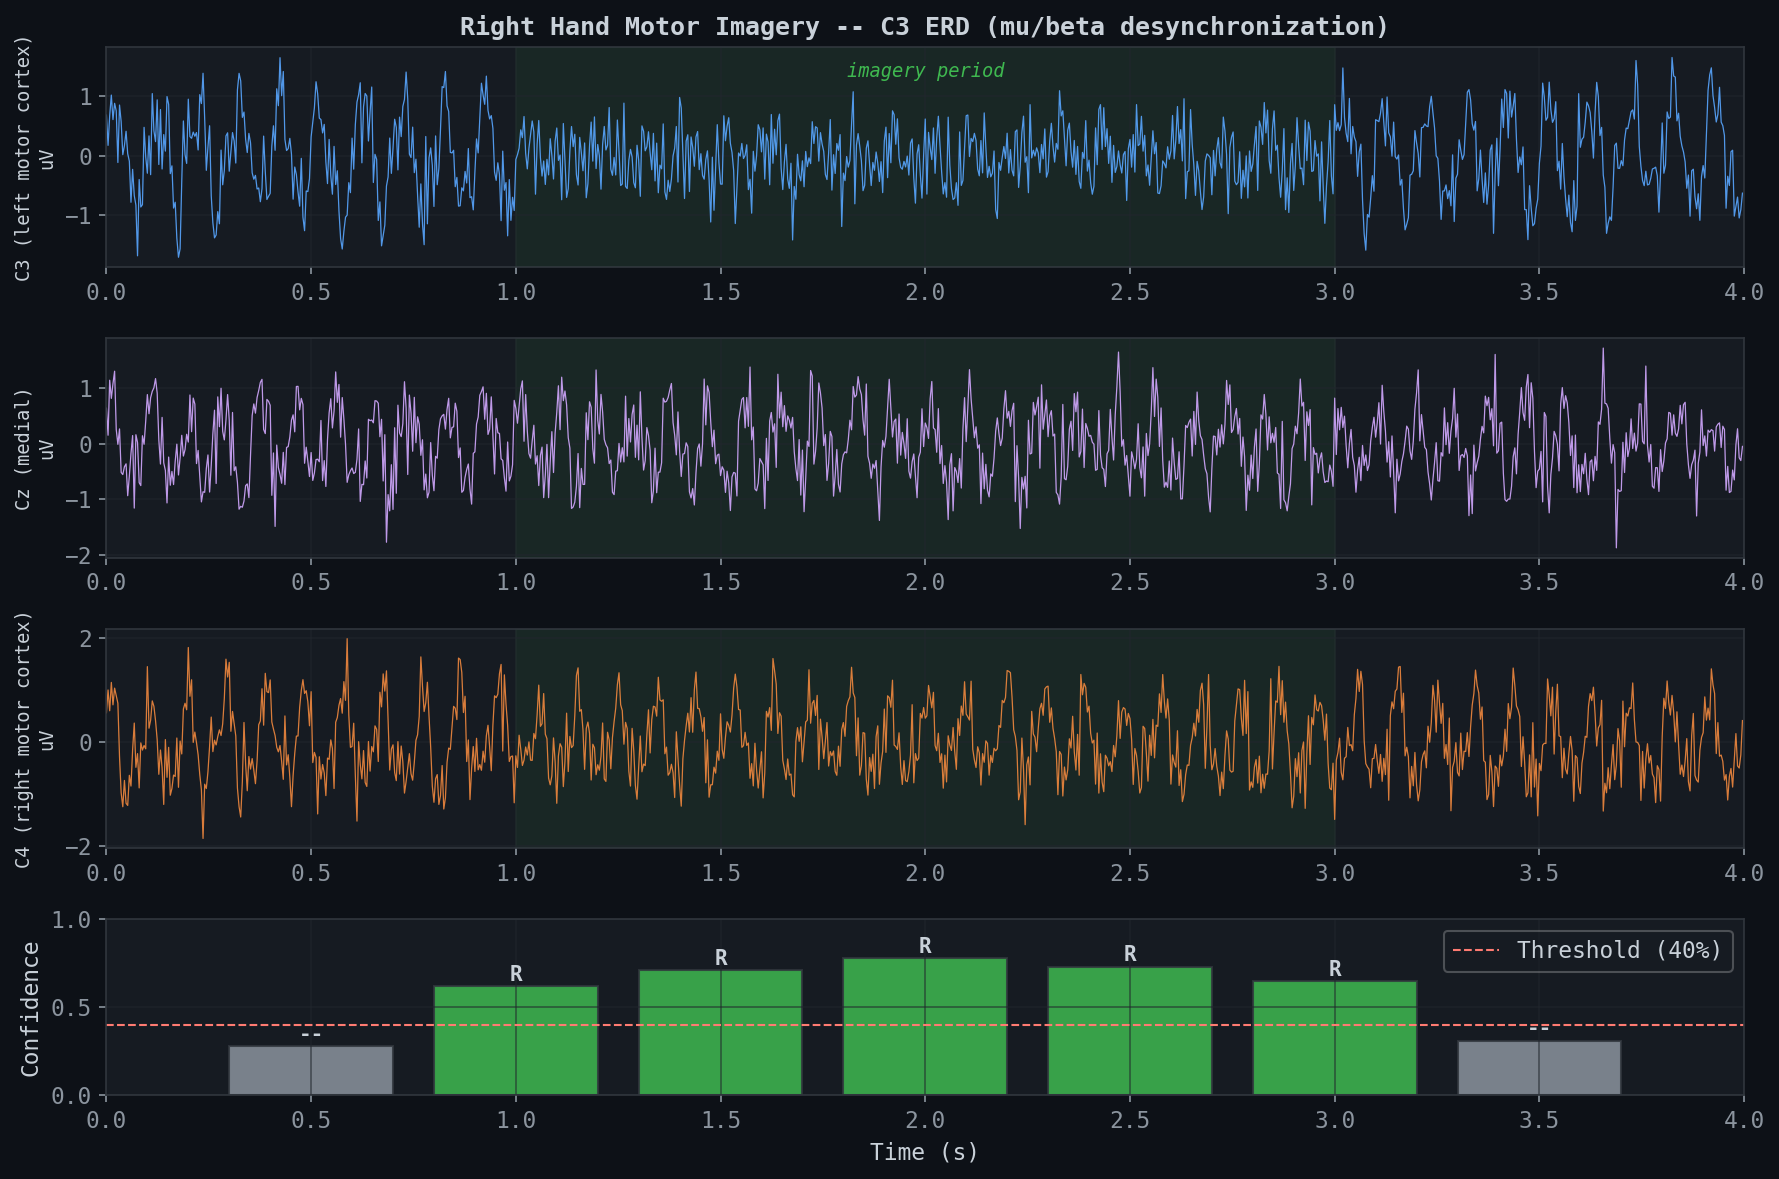Click the 2.0 tick on the bottom axis

coord(925,1120)
